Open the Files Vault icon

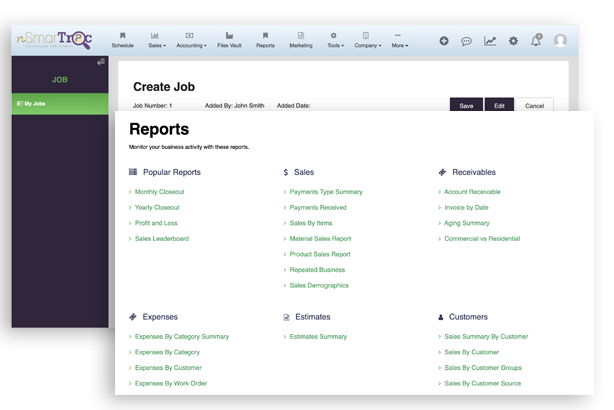click(230, 40)
